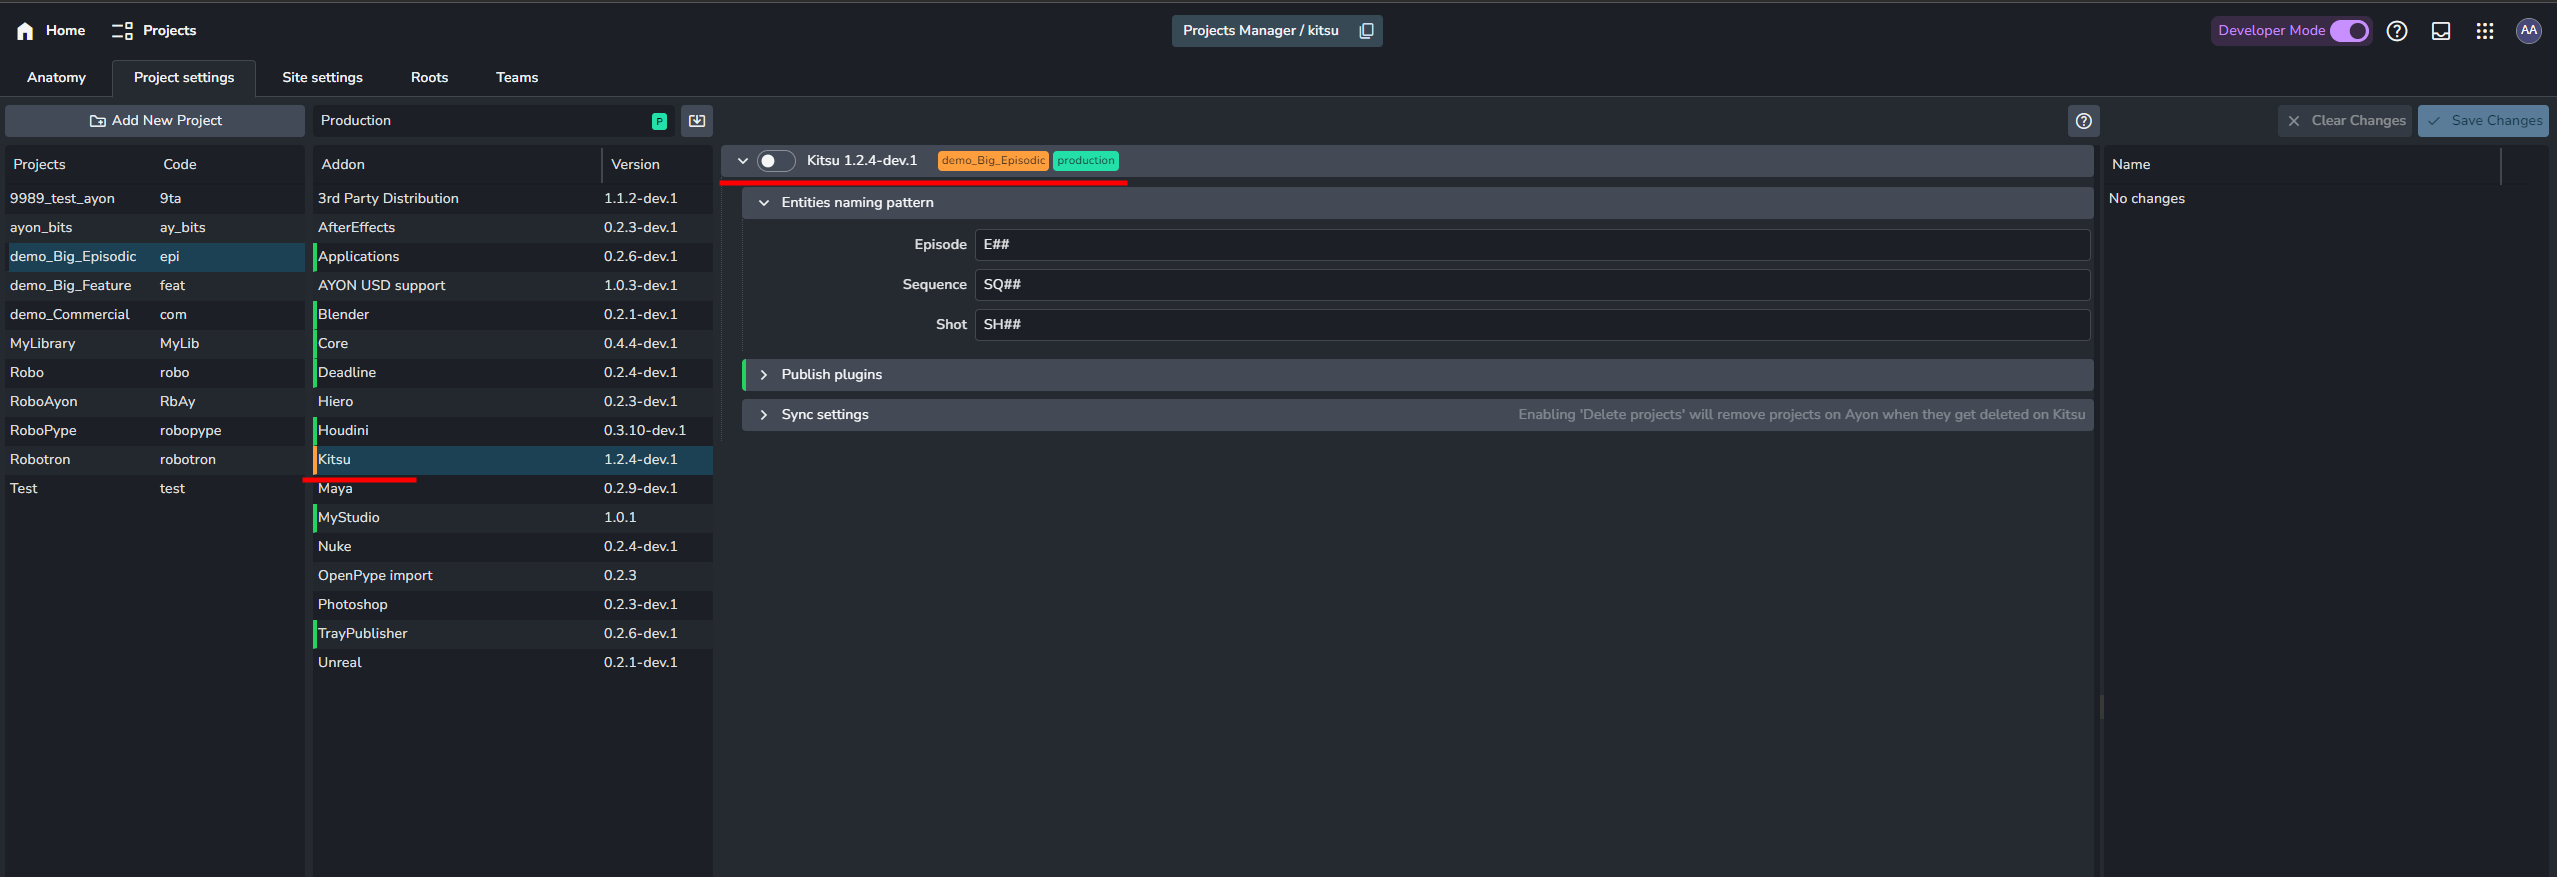Open the Production bundle dropdown
The image size is (2557, 877).
tap(494, 121)
